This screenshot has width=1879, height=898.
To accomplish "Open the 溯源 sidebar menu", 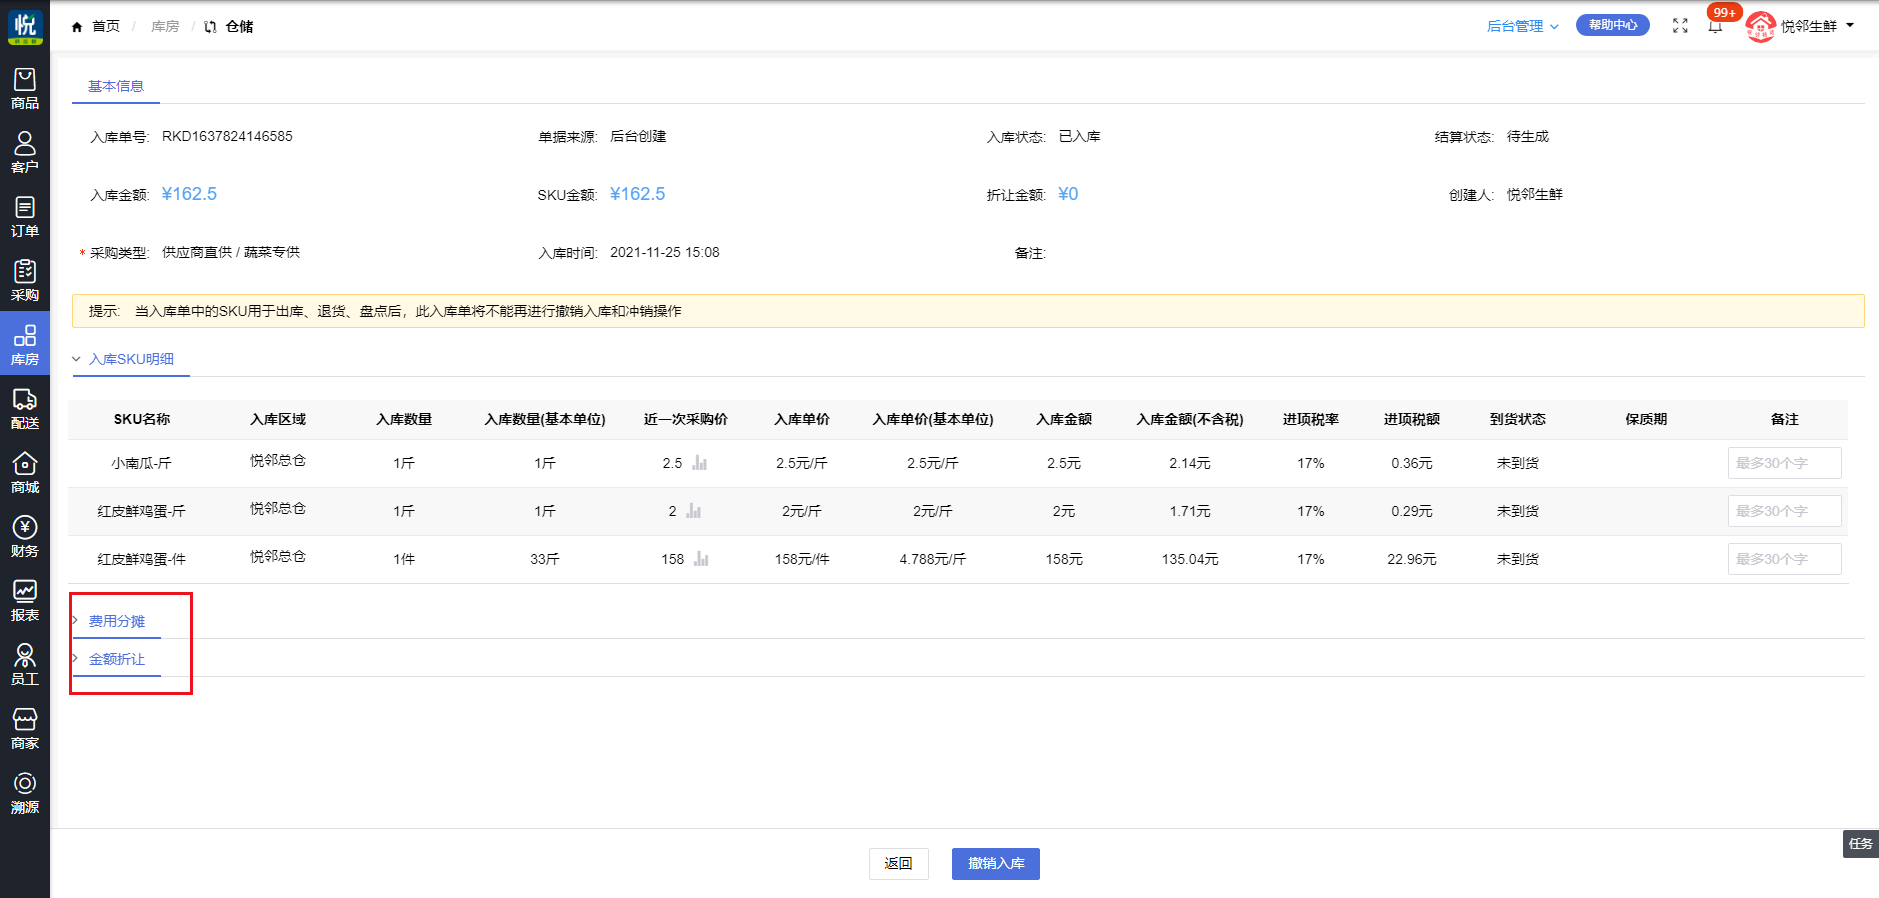I will pos(25,792).
